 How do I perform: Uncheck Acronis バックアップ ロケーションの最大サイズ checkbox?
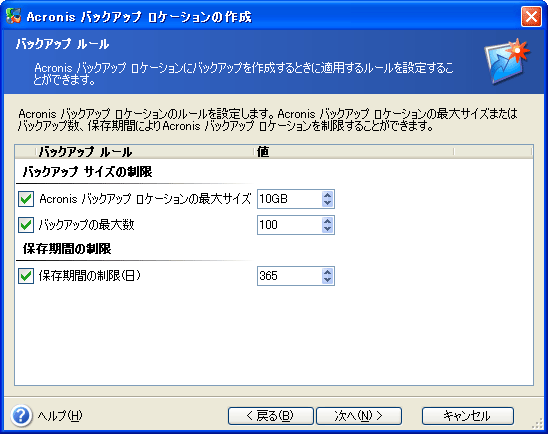click(x=26, y=199)
